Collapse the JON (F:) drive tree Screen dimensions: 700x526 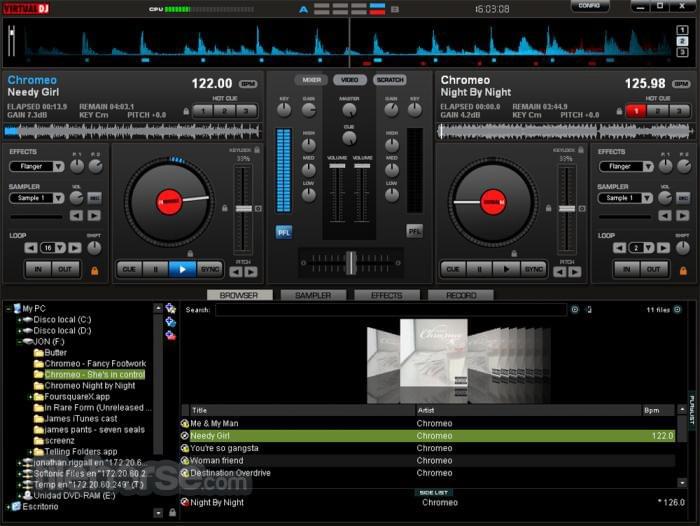[x=19, y=342]
